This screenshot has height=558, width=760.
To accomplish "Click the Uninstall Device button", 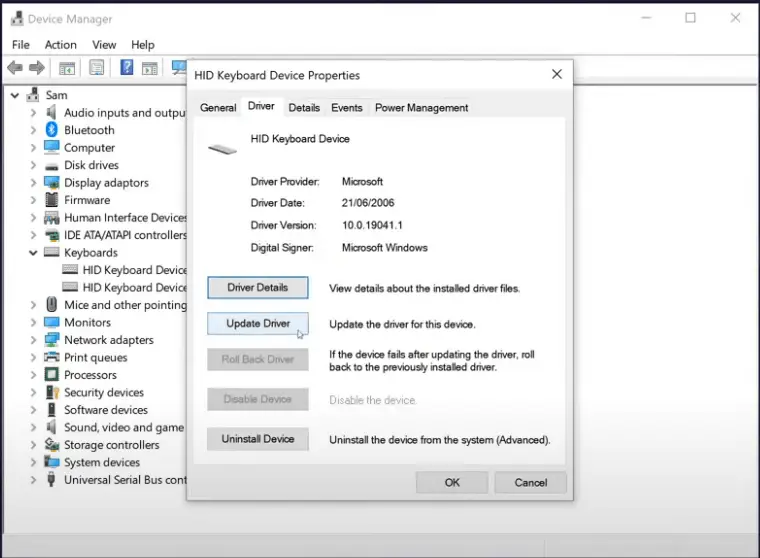I will point(258,439).
